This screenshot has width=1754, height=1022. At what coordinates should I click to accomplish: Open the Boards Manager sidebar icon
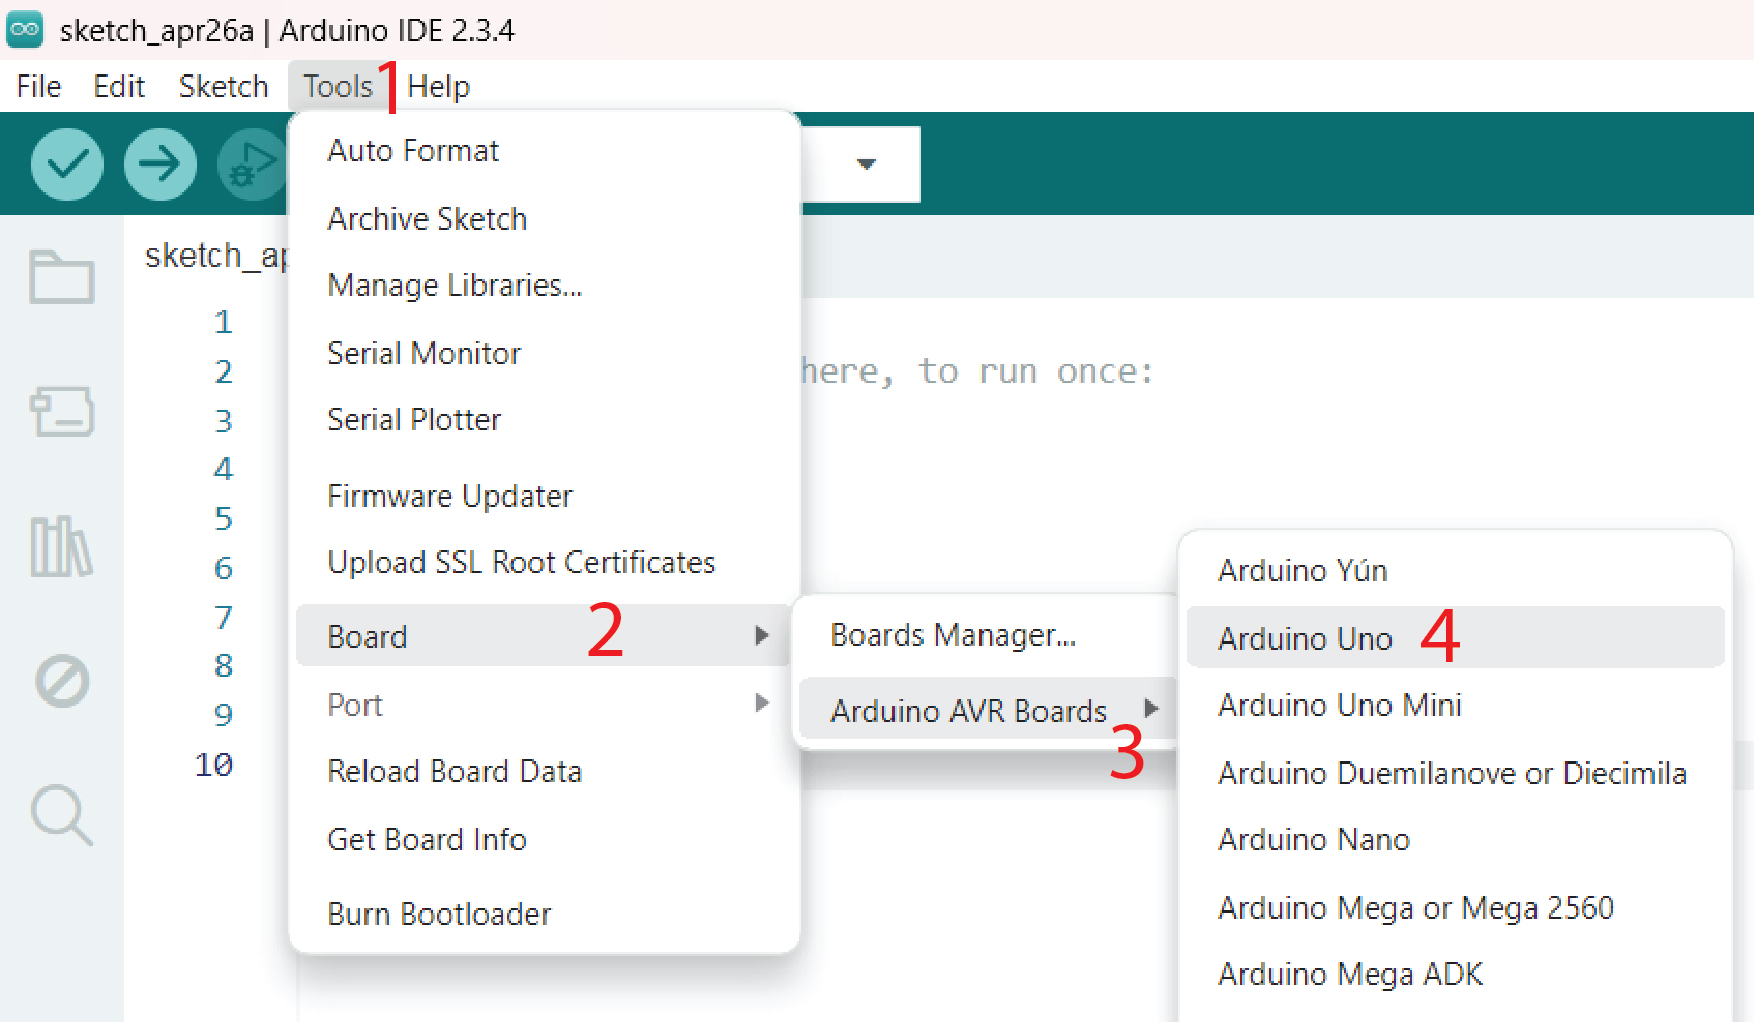coord(62,412)
